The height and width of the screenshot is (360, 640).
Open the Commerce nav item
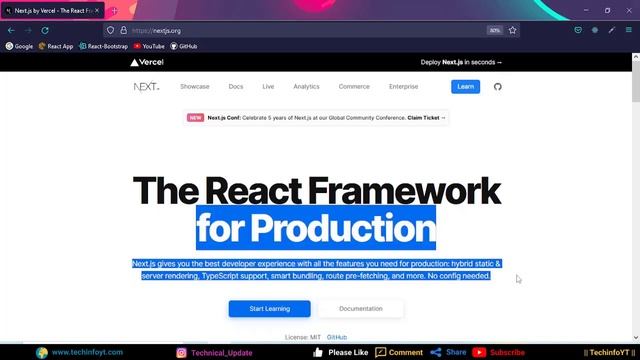click(354, 87)
